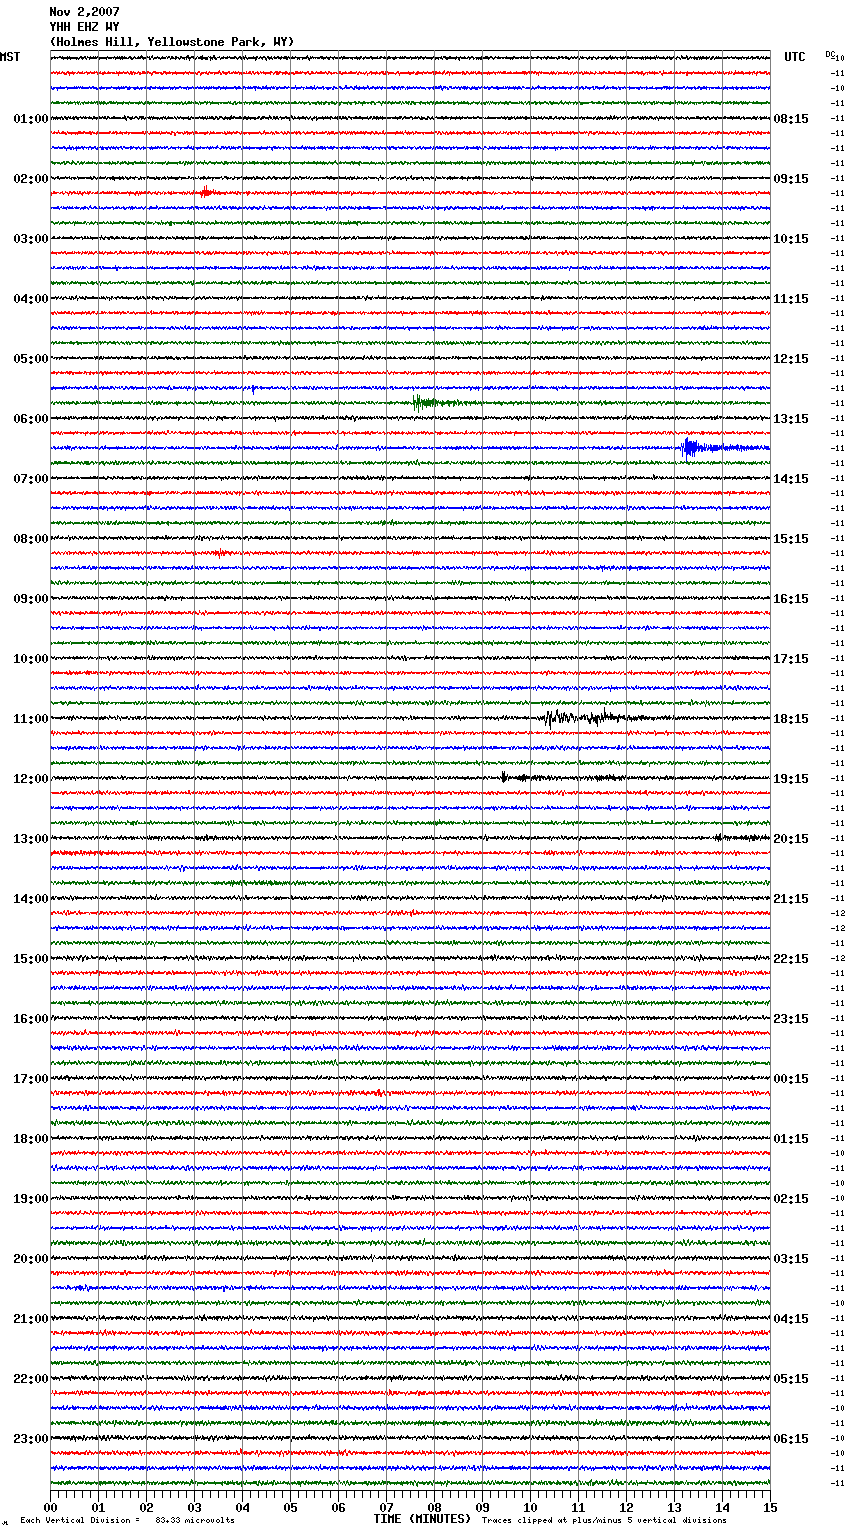Select the station code YHH EHZ WY

[84, 27]
